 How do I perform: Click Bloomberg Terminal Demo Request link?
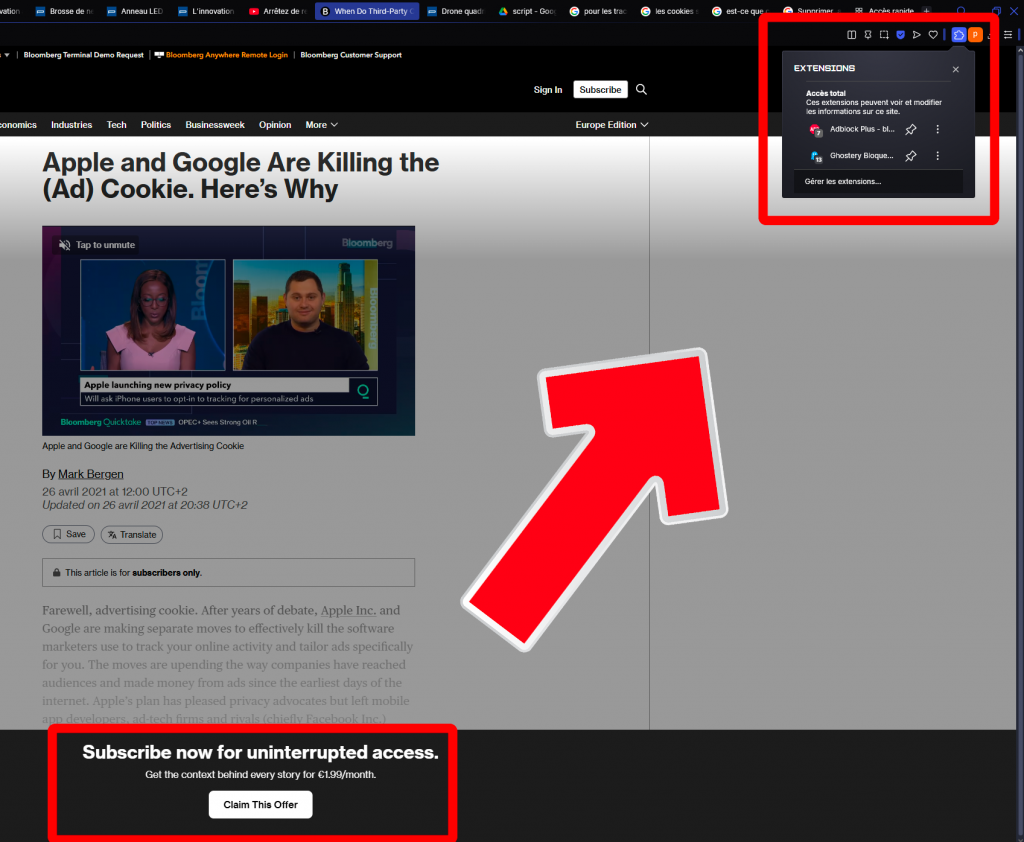pos(84,55)
